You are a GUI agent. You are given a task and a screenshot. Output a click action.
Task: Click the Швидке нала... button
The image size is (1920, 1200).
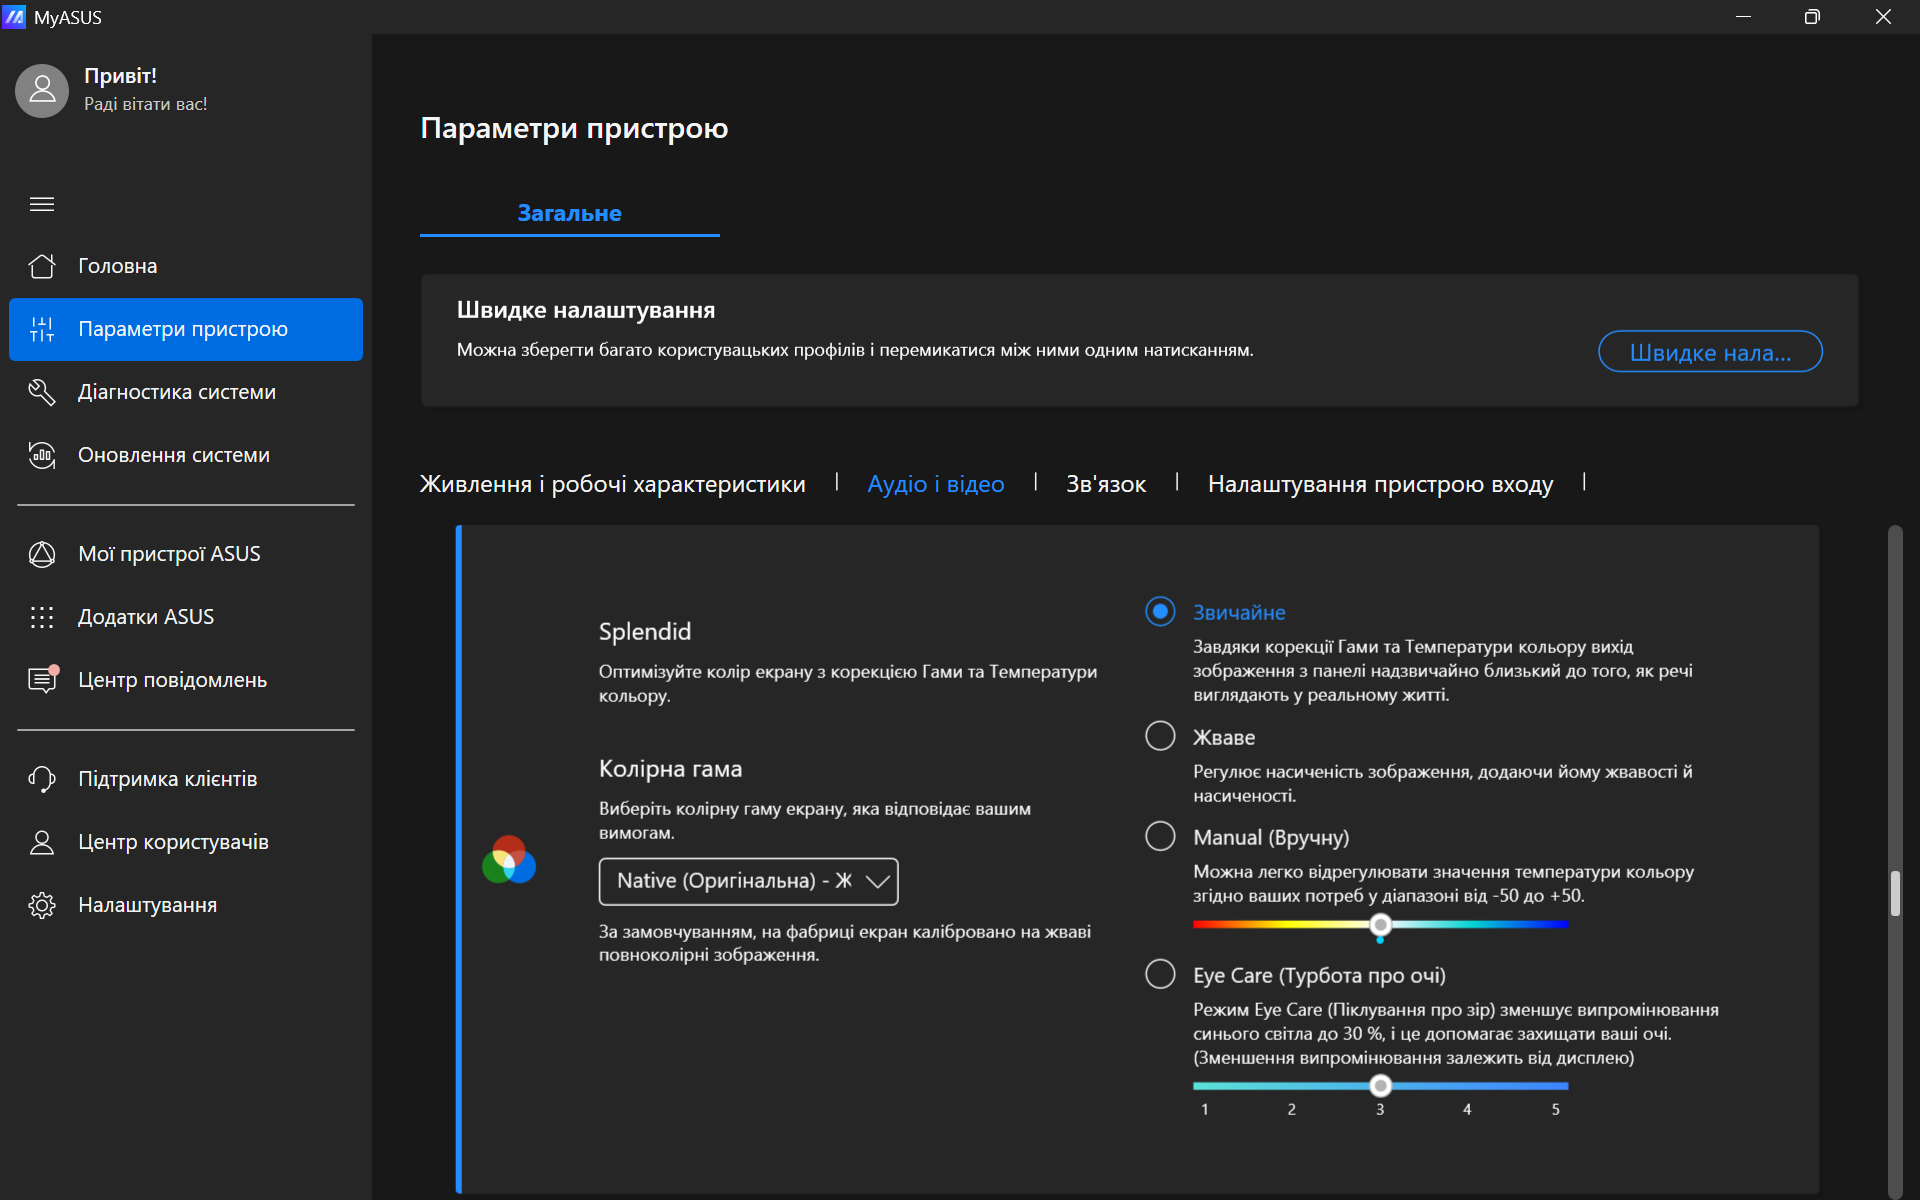1710,352
